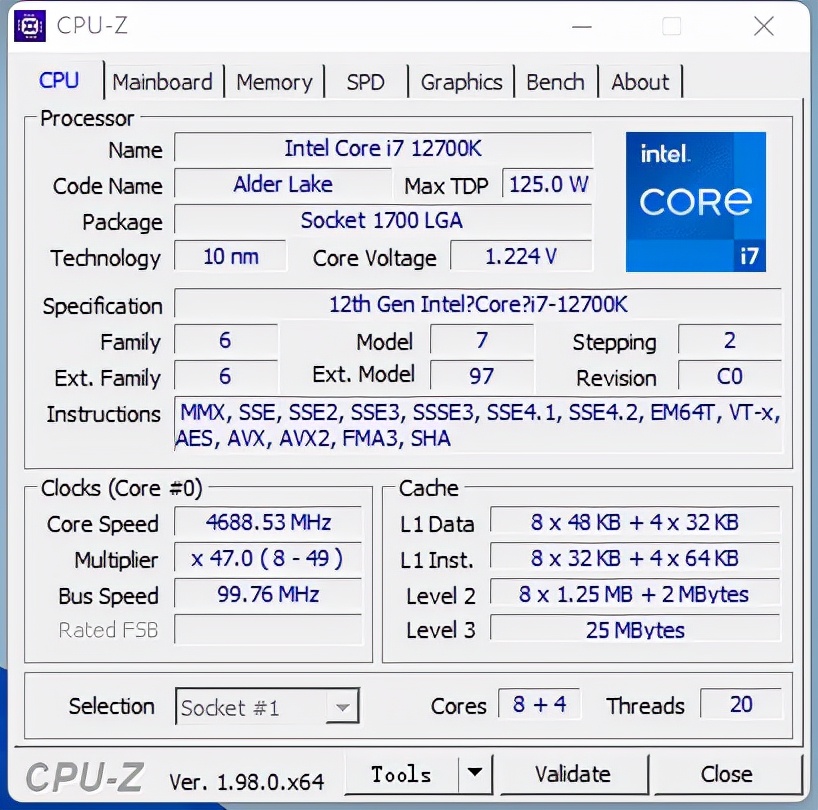Click the Core Voltage reading
The image size is (818, 810).
521,257
